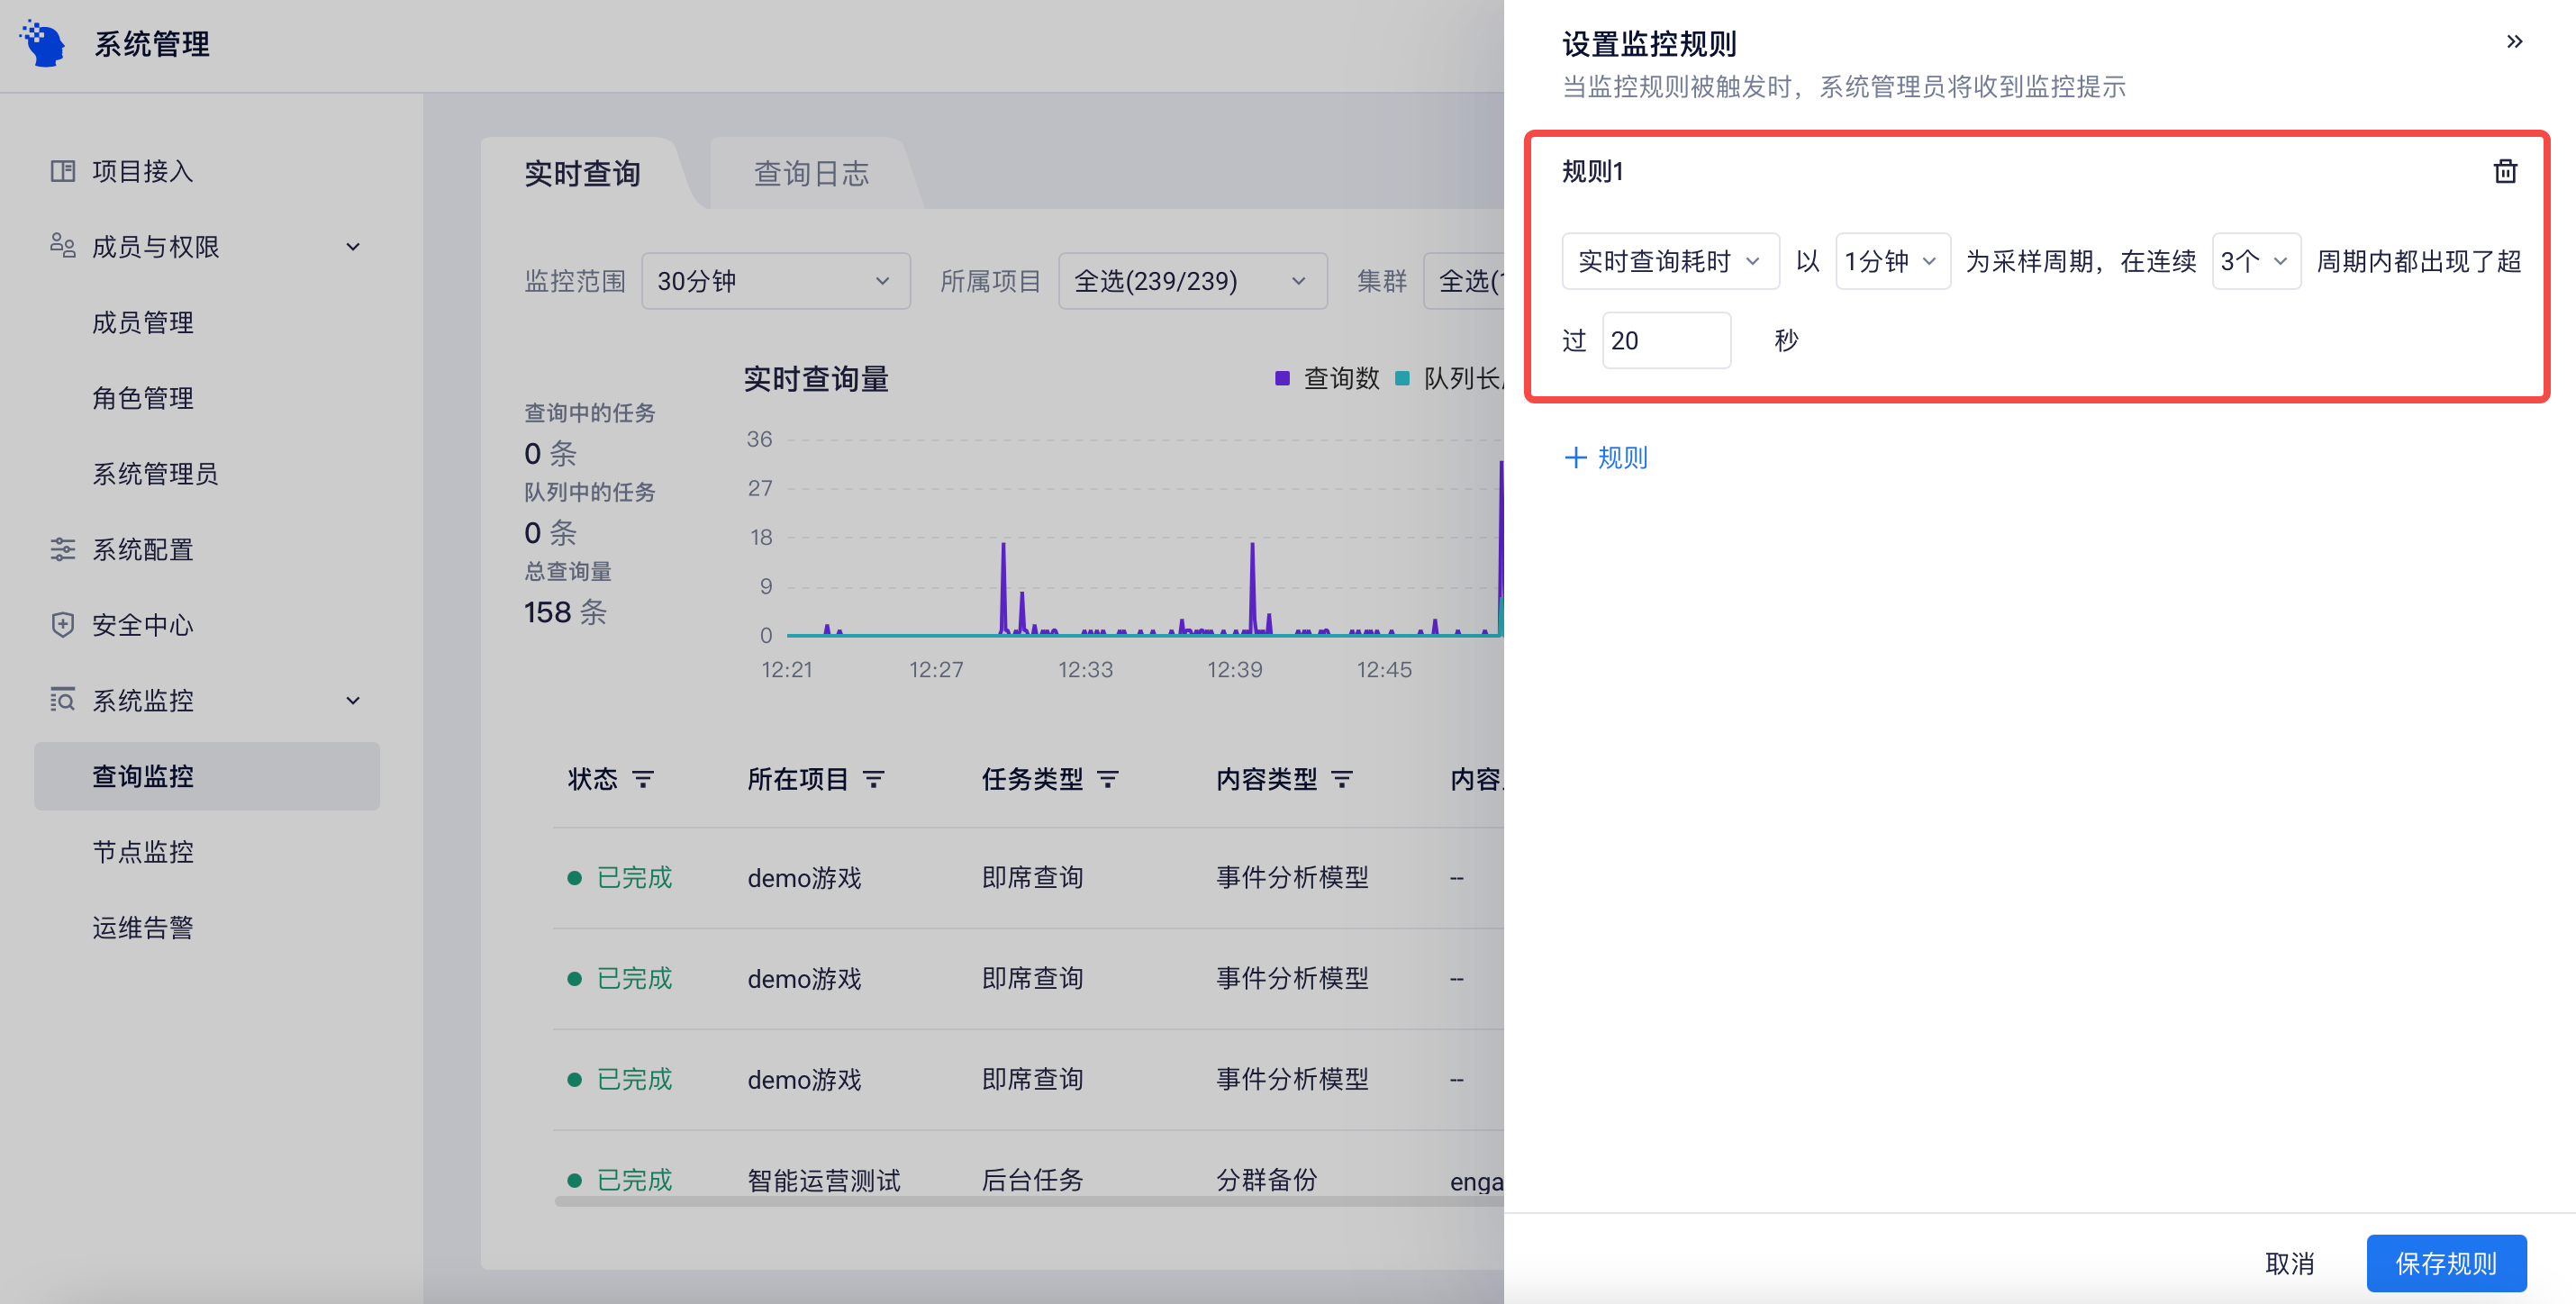
Task: Click the 所在项目 column filter icon
Action: coord(873,779)
